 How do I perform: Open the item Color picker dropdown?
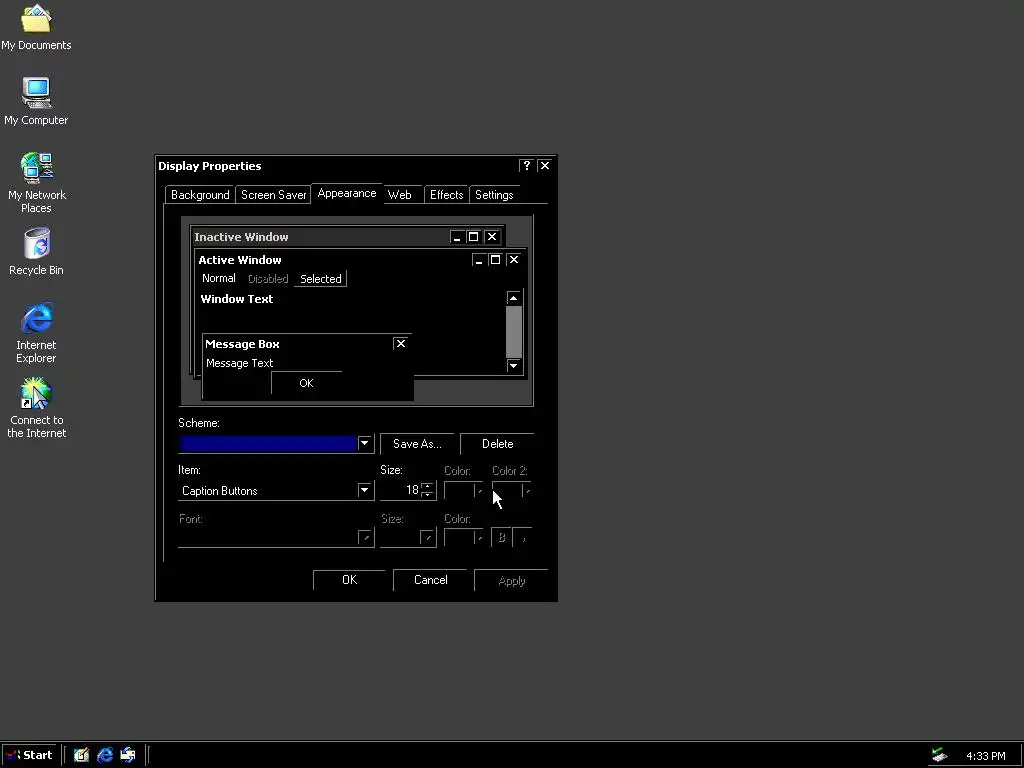463,490
